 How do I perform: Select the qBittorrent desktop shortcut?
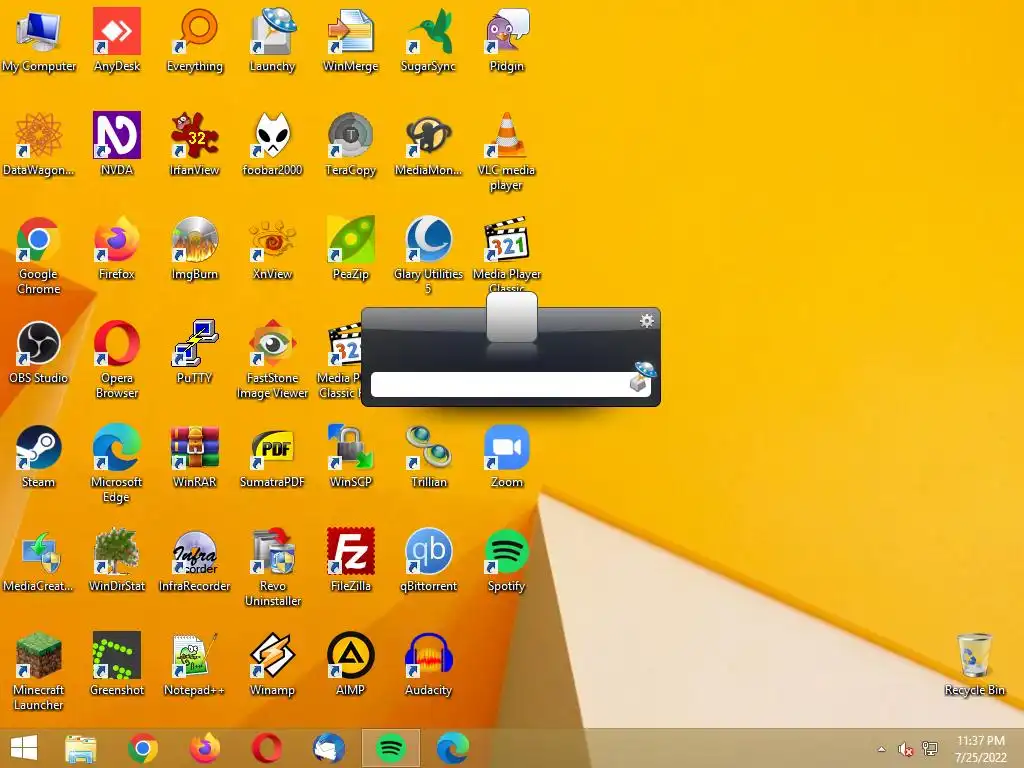click(x=428, y=560)
